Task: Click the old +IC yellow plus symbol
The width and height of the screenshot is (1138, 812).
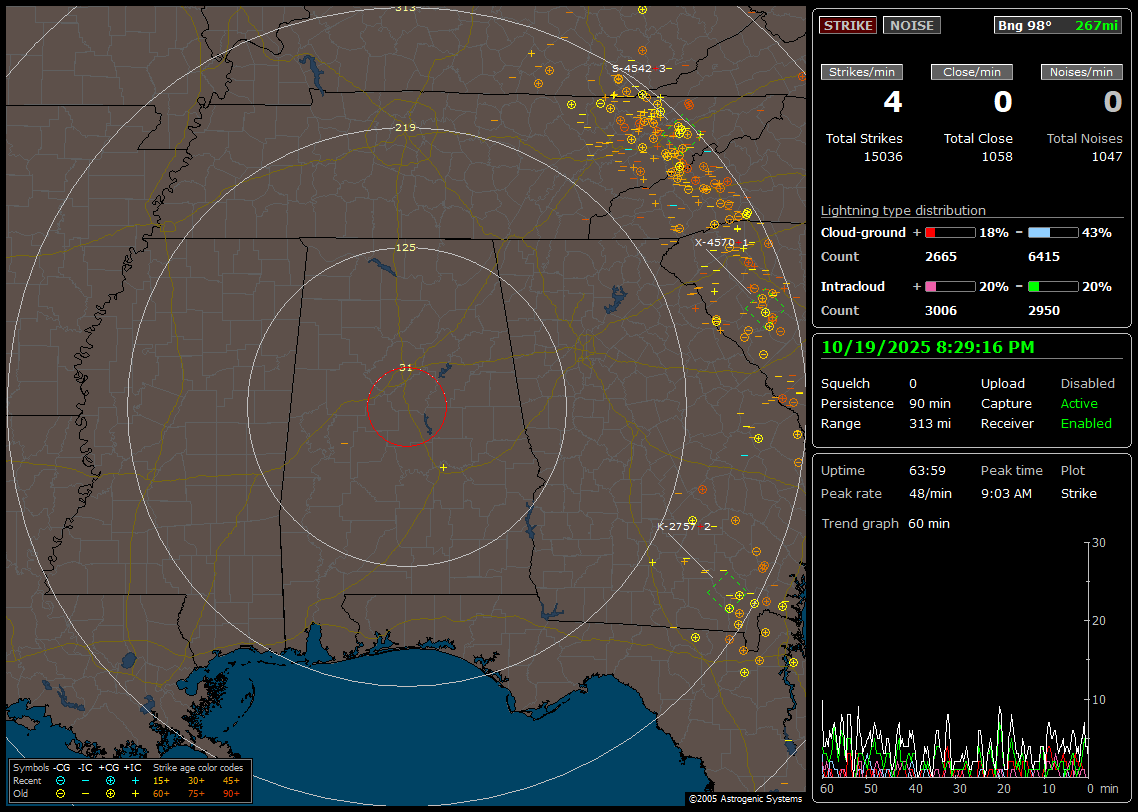Action: pos(135,793)
